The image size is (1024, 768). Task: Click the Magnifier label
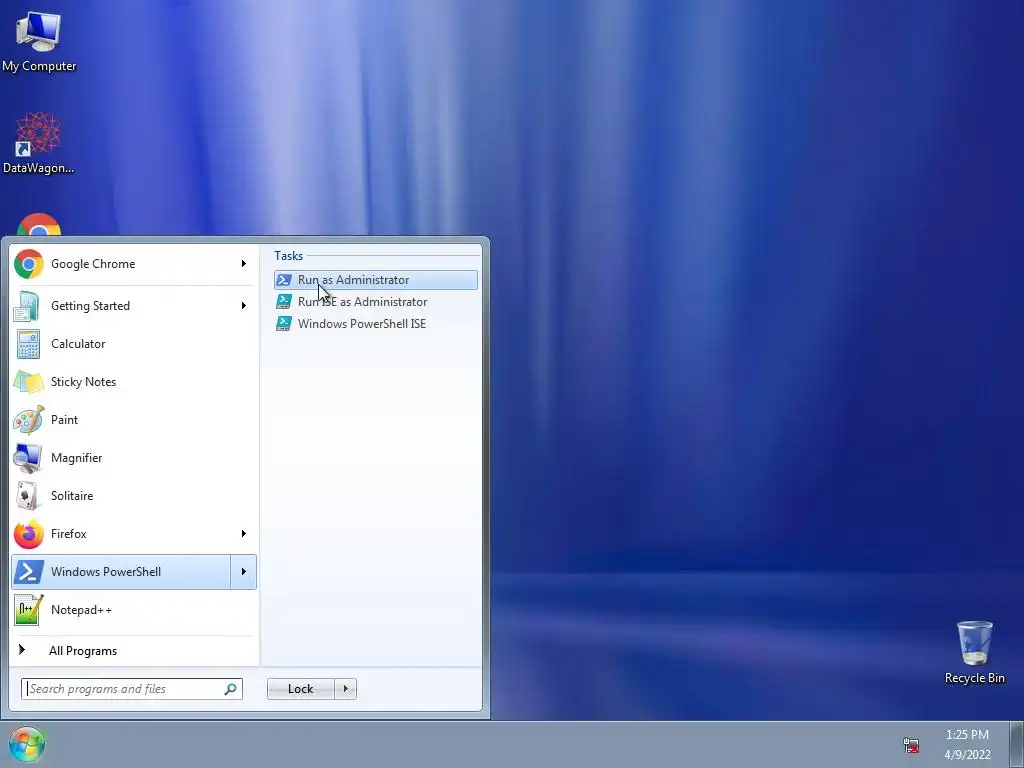76,458
